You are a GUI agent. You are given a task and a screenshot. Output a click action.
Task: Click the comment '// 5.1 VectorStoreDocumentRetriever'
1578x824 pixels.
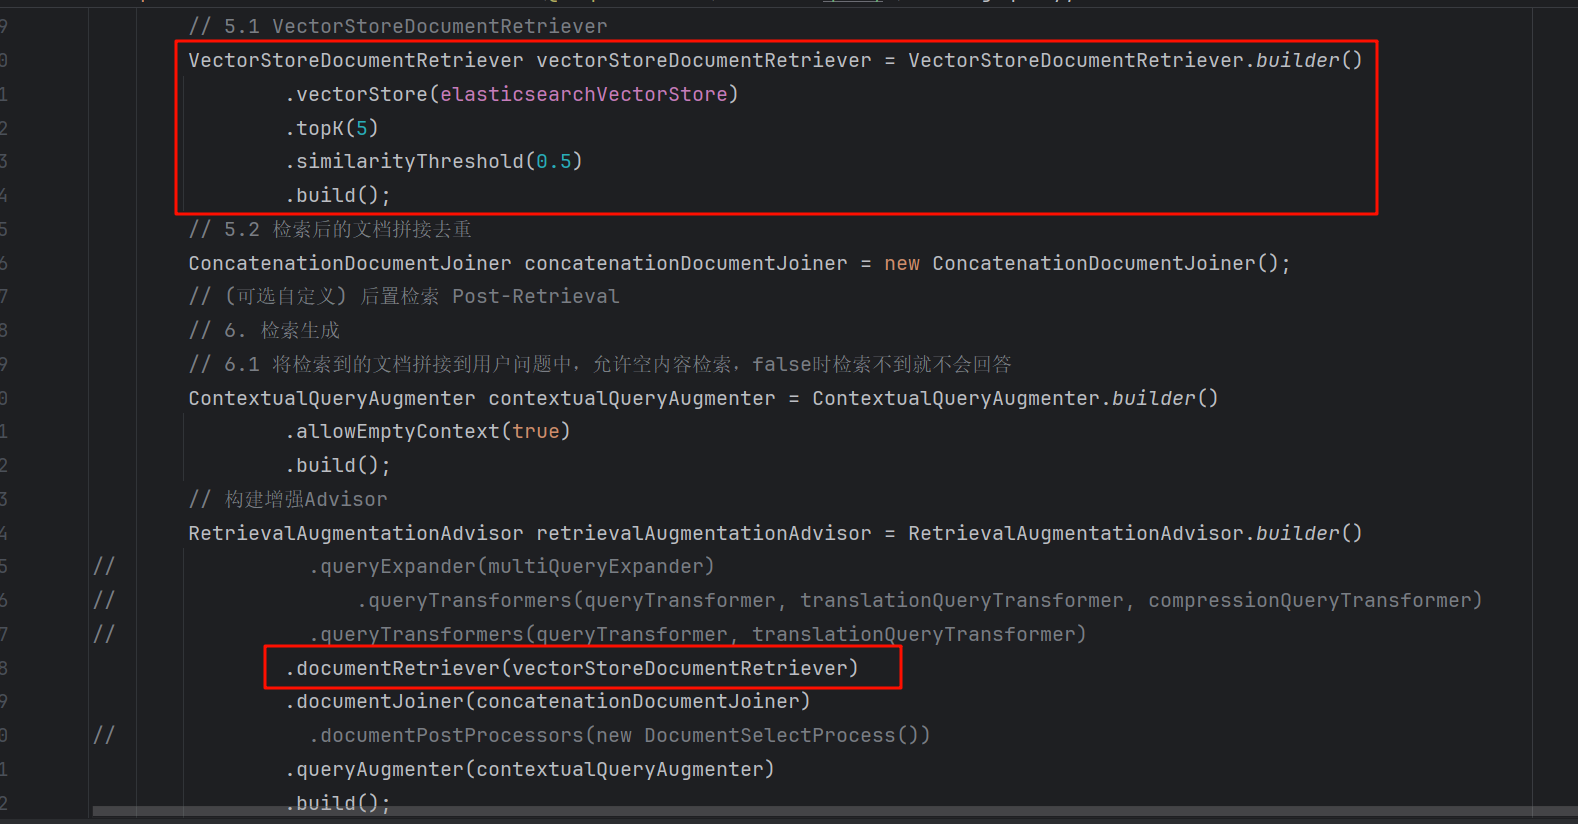[x=398, y=26]
